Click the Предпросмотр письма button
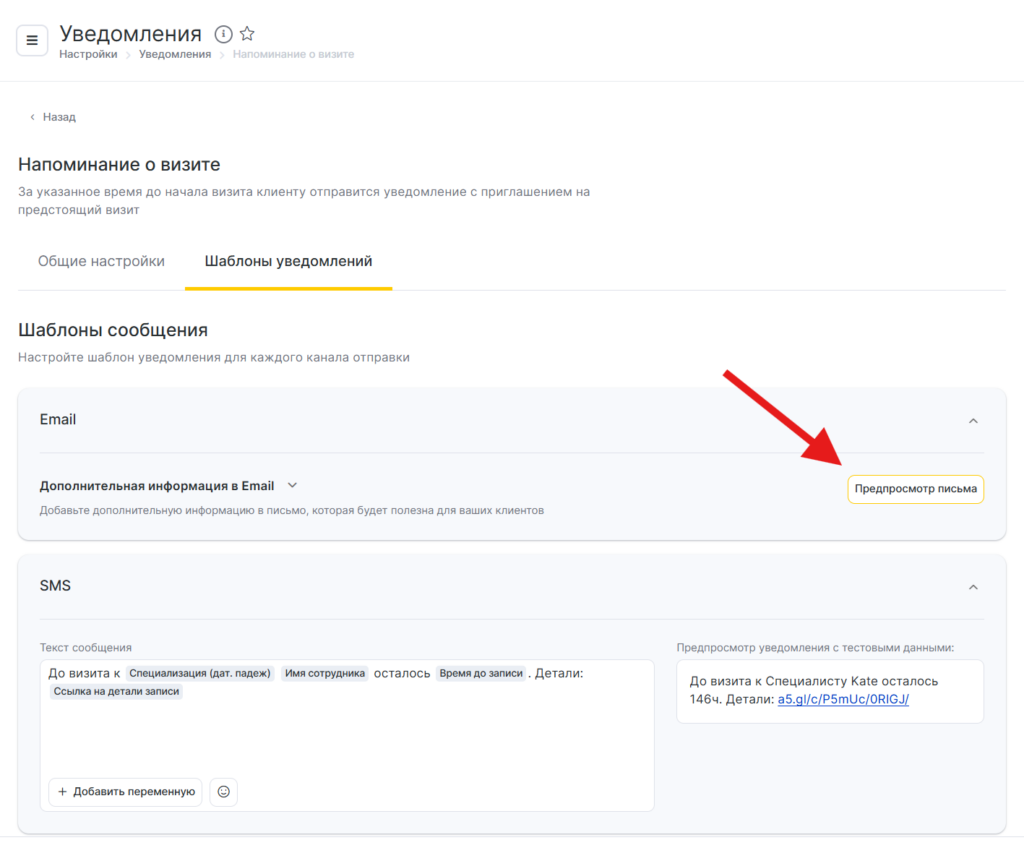 point(915,489)
